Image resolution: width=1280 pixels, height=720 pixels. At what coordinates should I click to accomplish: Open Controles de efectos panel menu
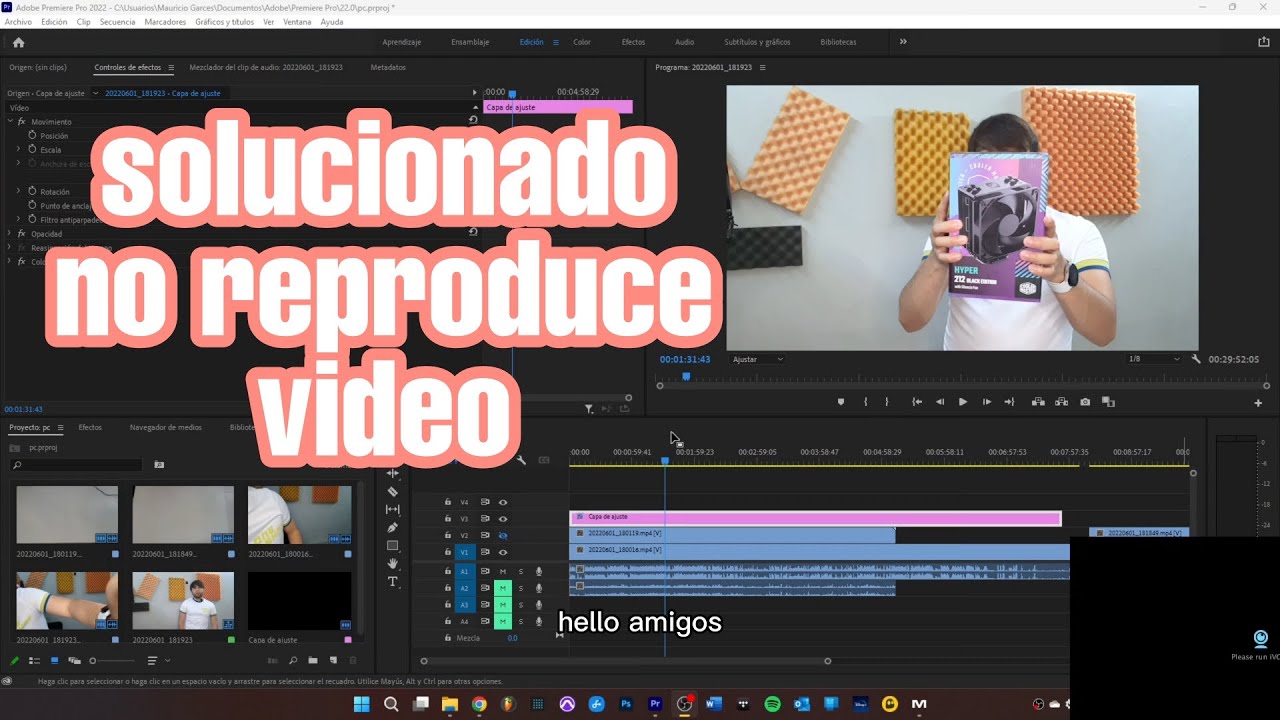pyautogui.click(x=171, y=68)
